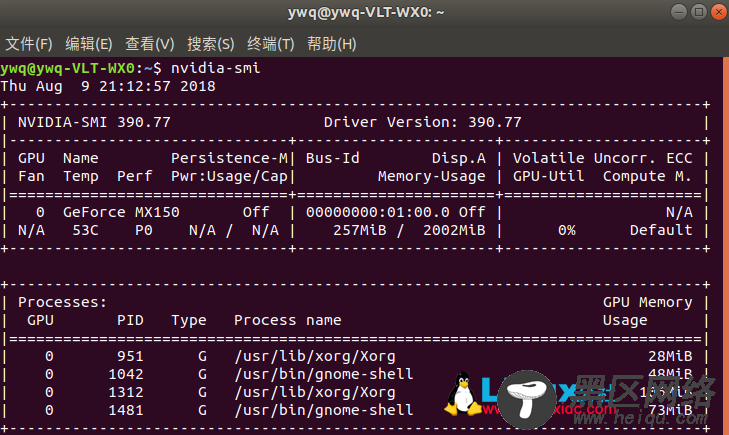This screenshot has width=729, height=435.
Task: Click the Bus-Id column header
Action: 333,158
